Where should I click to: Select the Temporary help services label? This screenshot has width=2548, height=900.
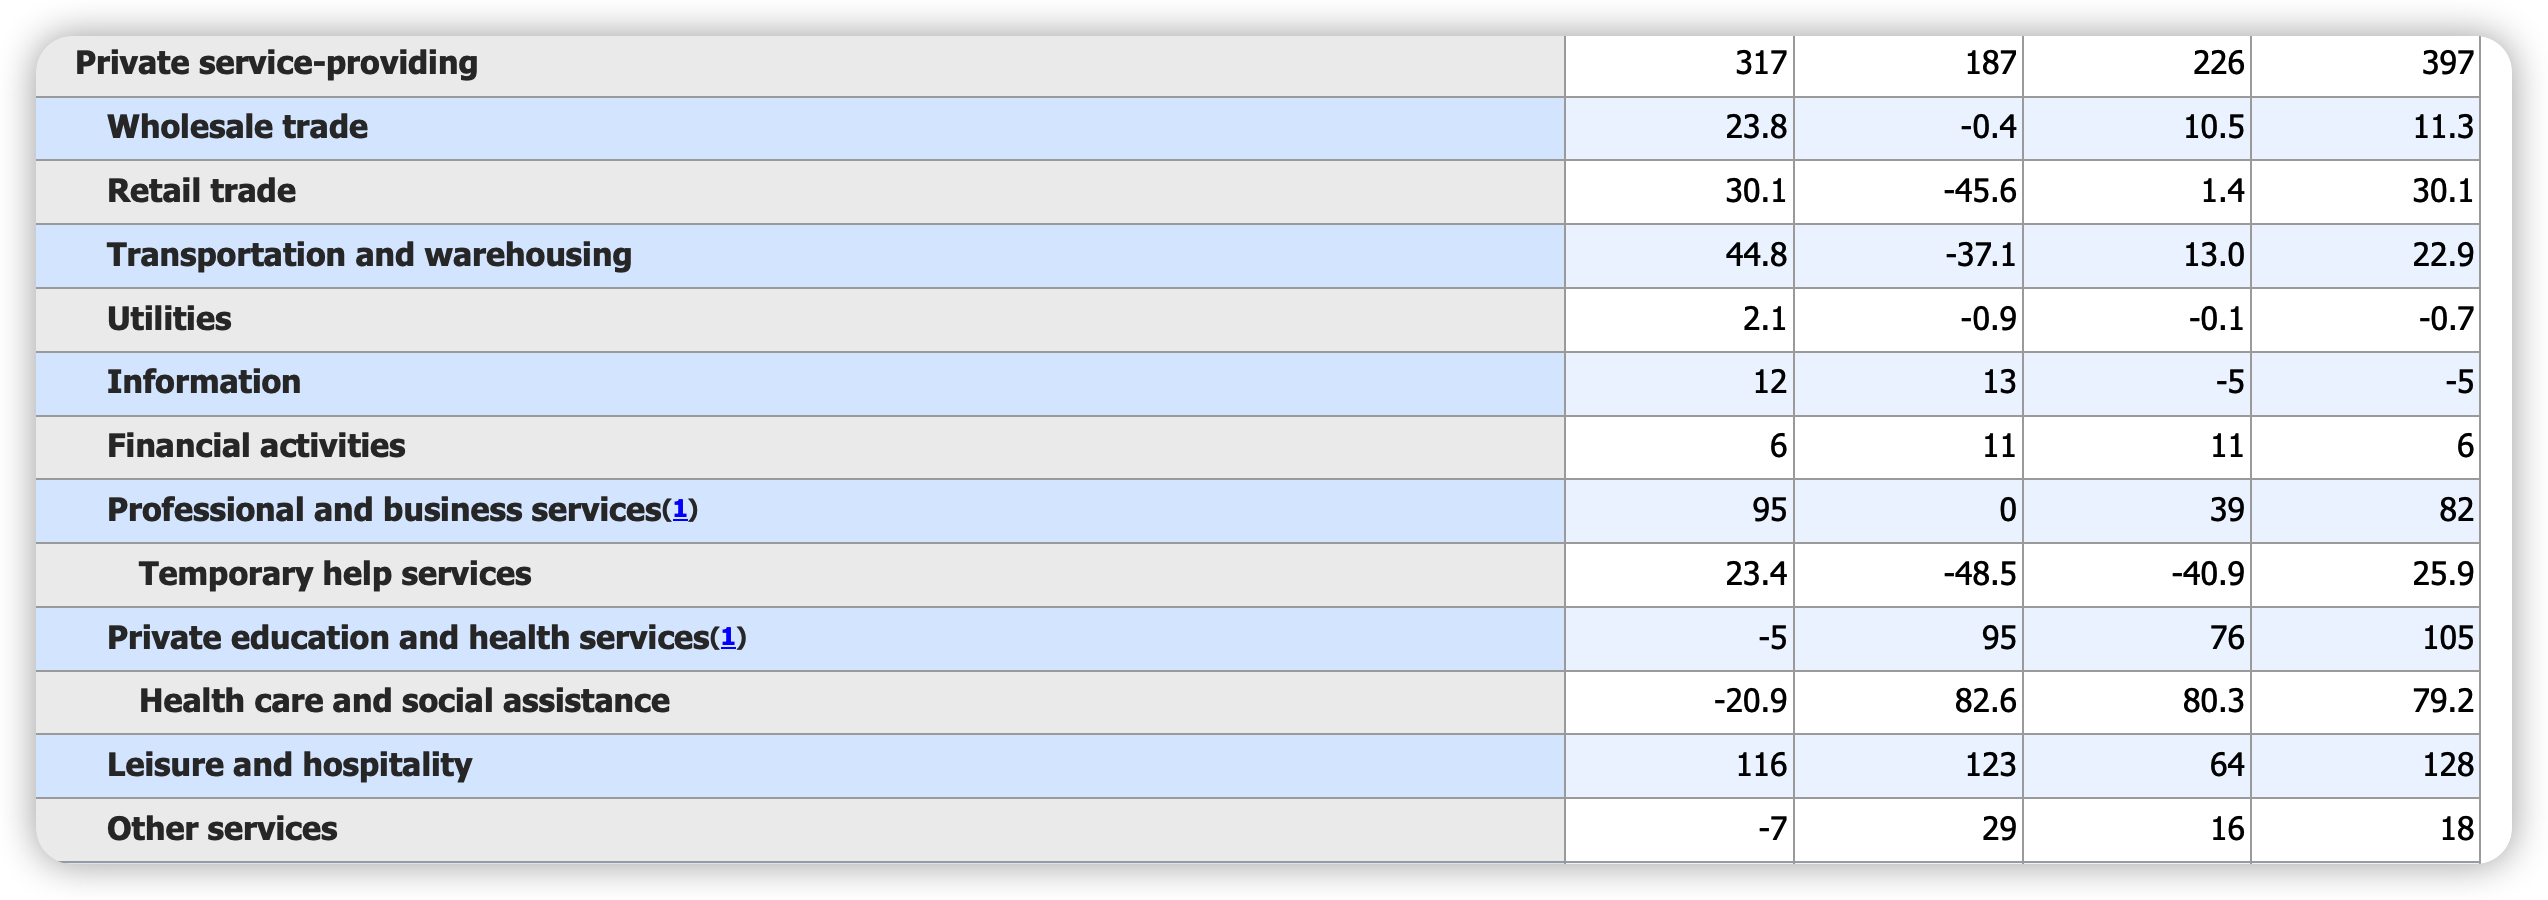335,574
